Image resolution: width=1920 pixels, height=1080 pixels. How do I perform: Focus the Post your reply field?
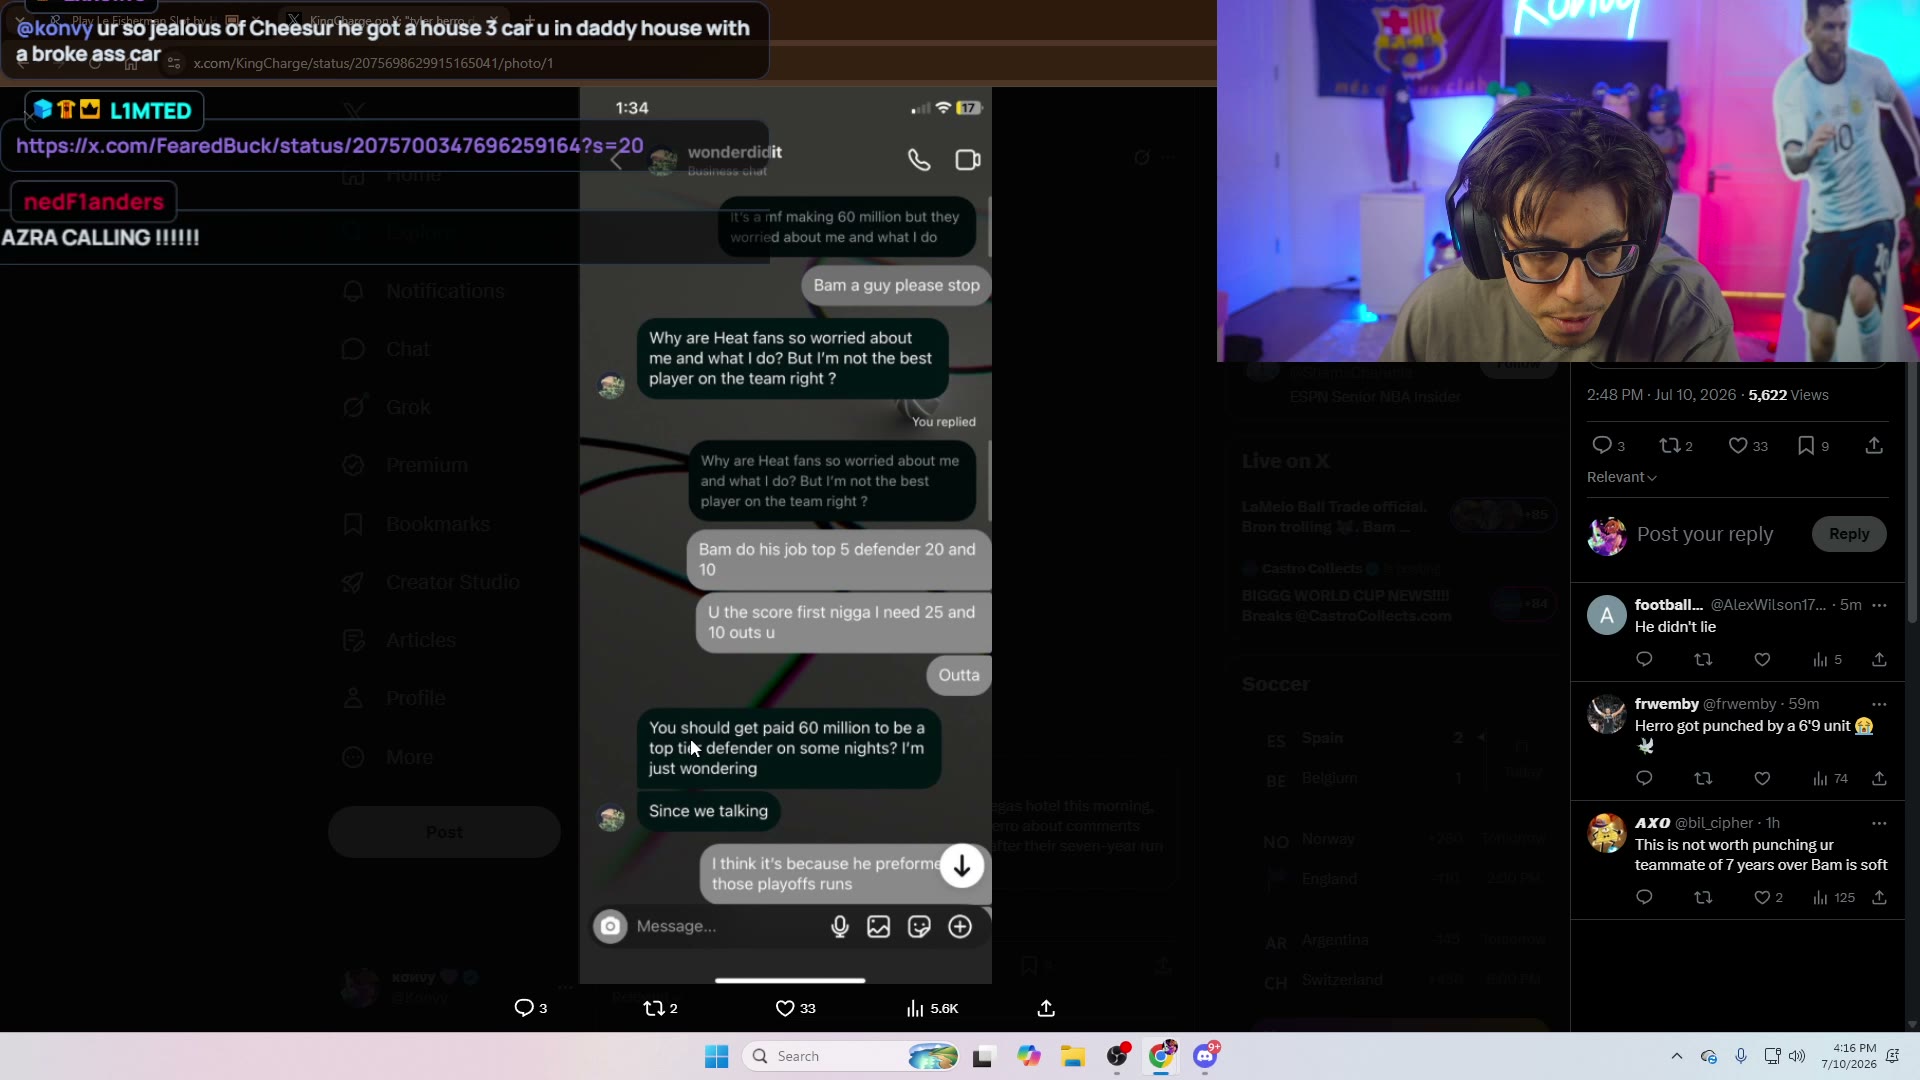coord(1705,534)
